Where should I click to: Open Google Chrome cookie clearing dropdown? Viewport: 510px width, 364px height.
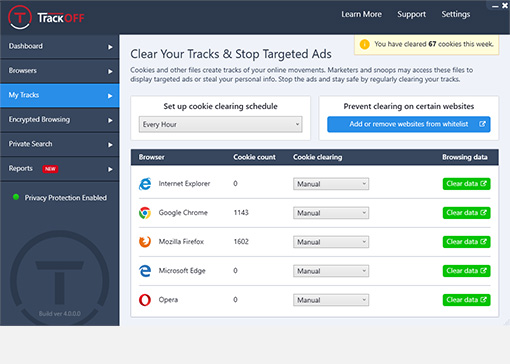point(331,213)
